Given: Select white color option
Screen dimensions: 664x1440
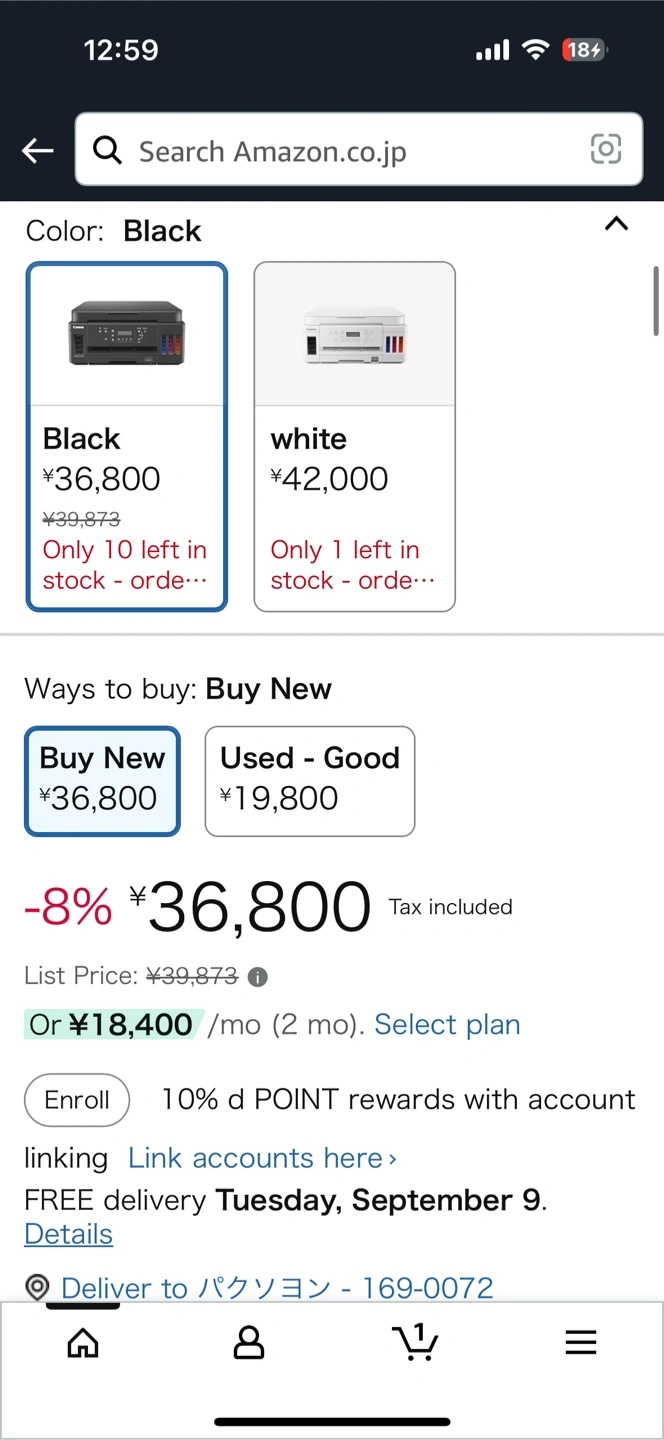Looking at the screenshot, I should point(355,436).
